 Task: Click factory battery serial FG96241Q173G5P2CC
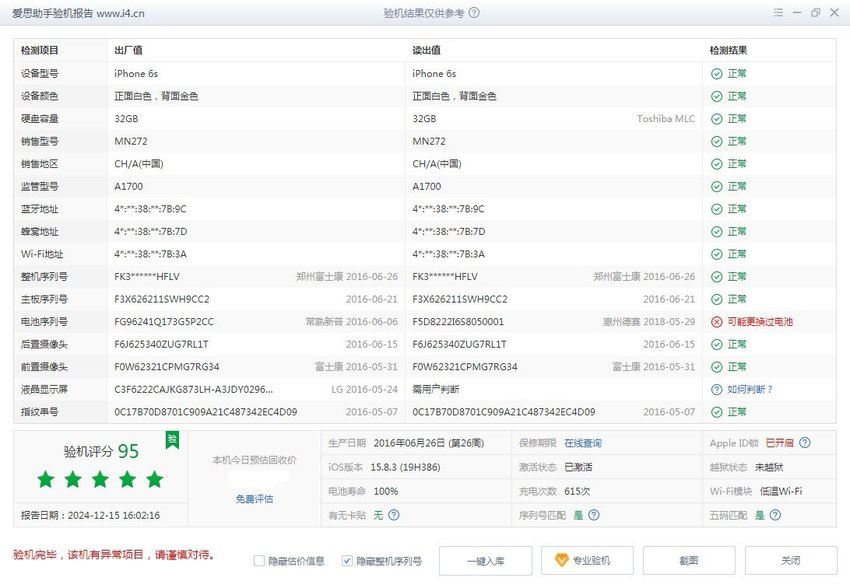tap(164, 322)
